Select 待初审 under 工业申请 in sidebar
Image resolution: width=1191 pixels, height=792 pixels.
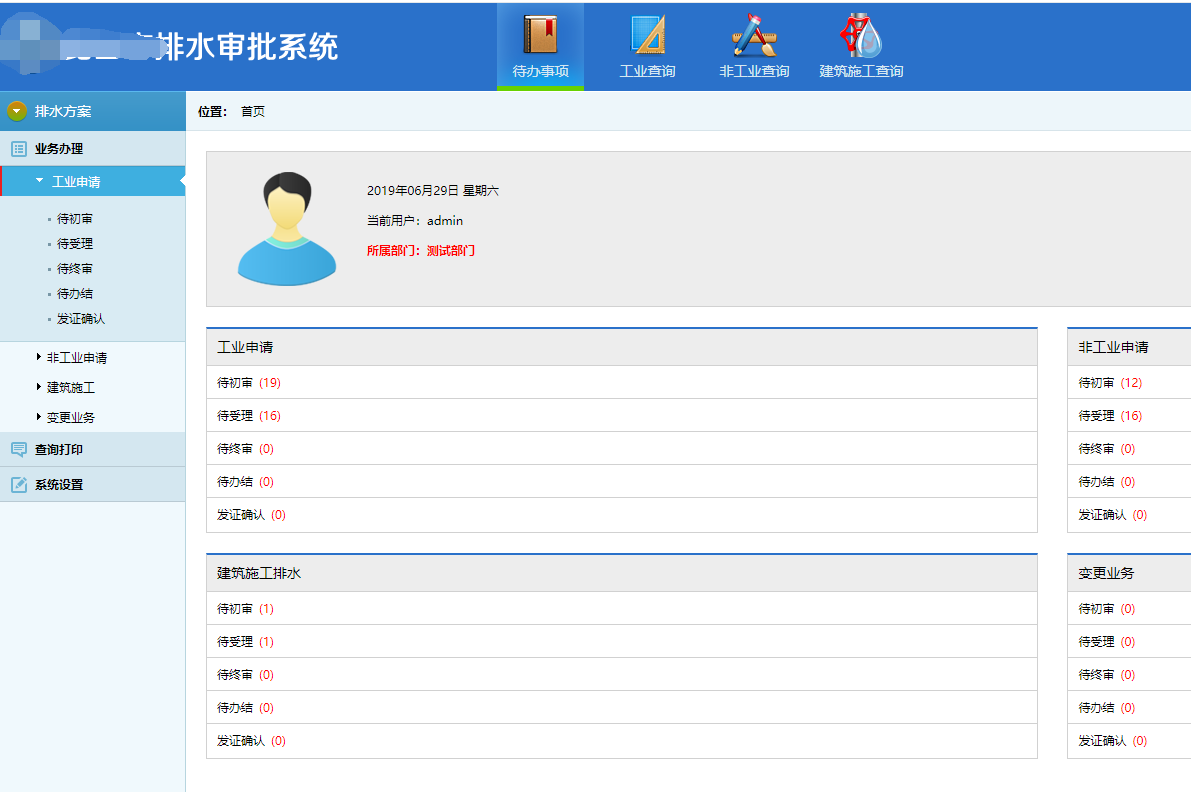click(75, 219)
